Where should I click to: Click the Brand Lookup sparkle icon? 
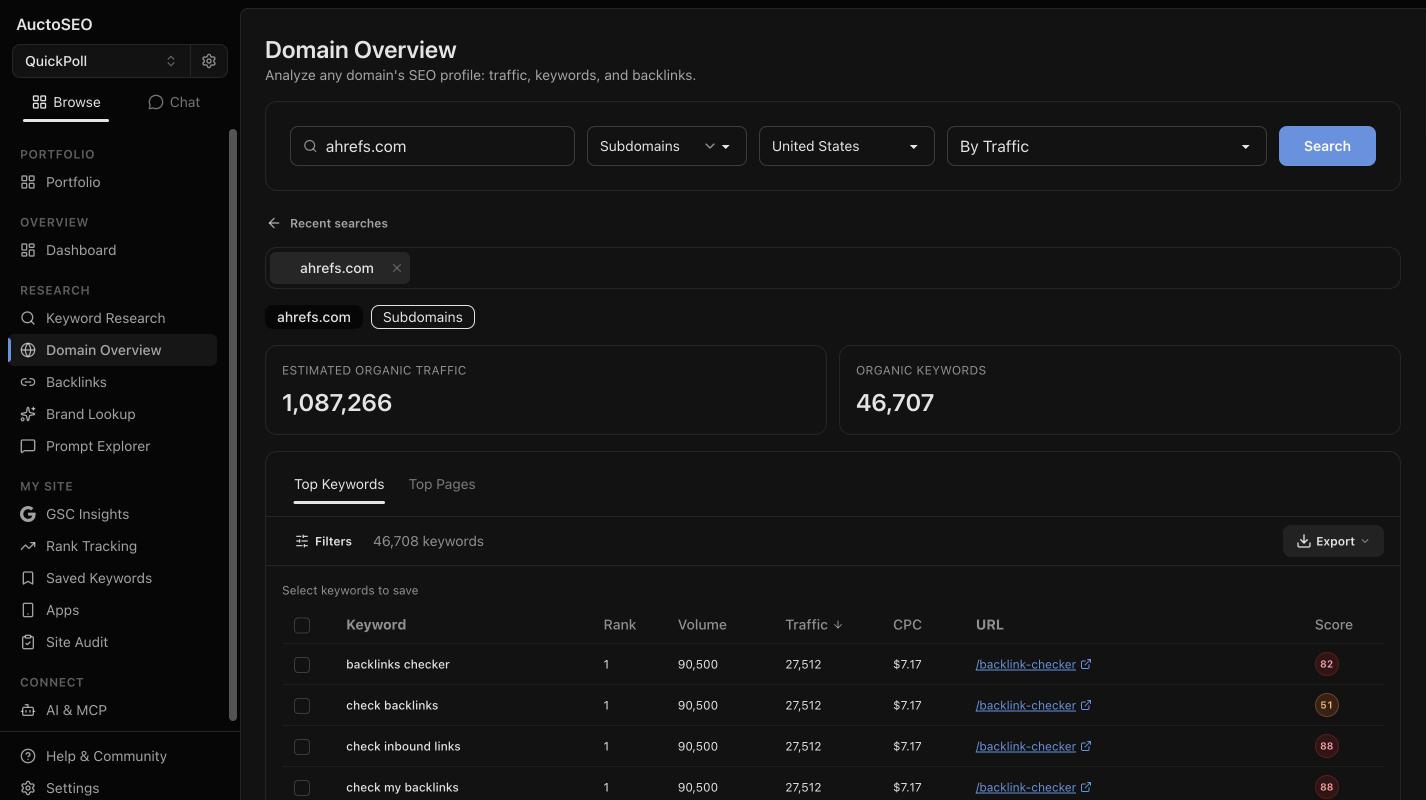pyautogui.click(x=28, y=414)
